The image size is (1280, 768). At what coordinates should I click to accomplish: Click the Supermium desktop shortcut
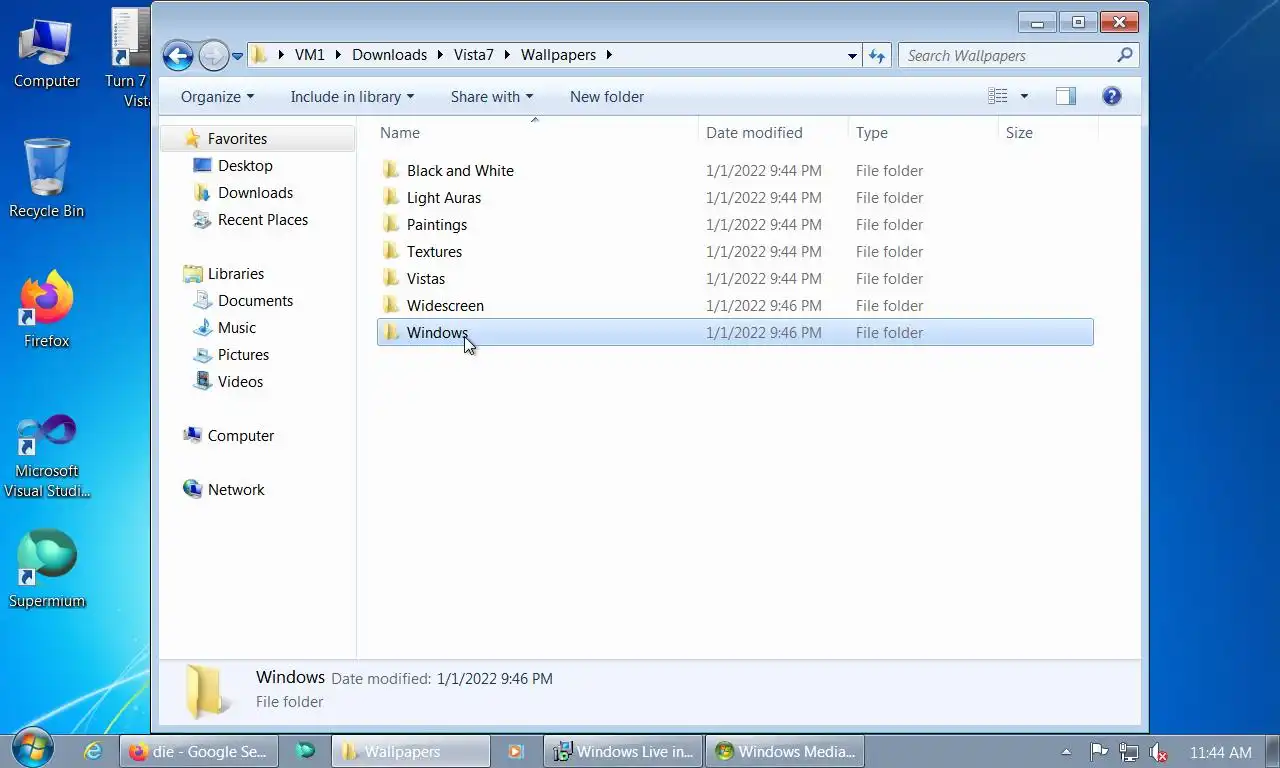[46, 568]
